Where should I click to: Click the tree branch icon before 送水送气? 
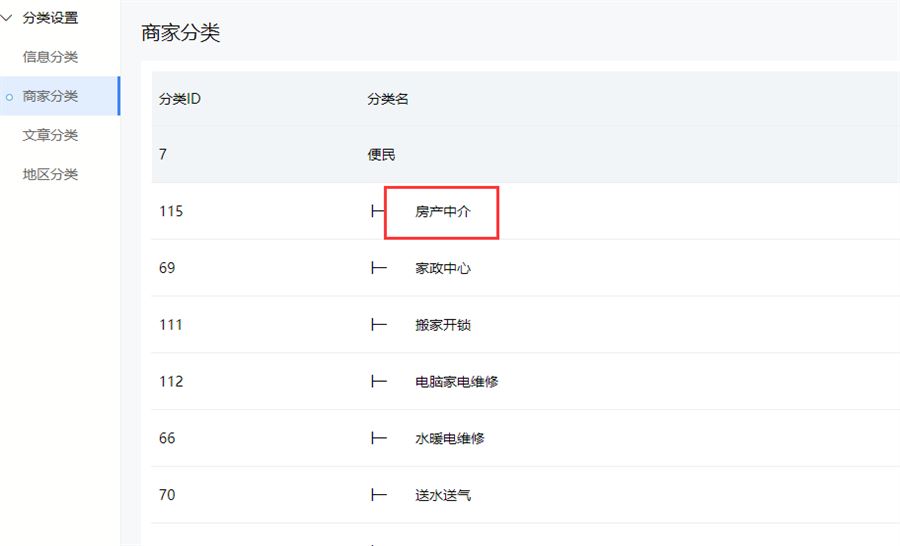point(378,495)
